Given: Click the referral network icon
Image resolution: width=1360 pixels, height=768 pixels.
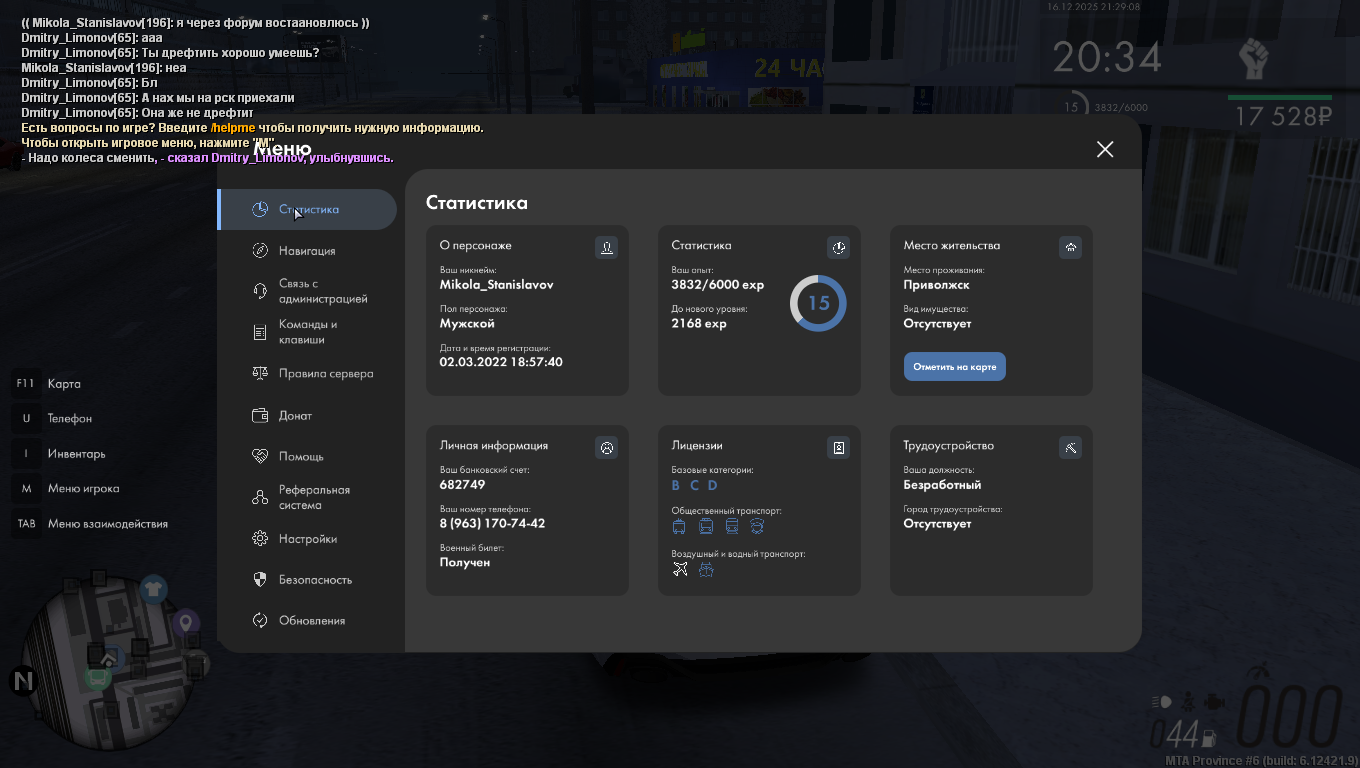Looking at the screenshot, I should (x=260, y=497).
